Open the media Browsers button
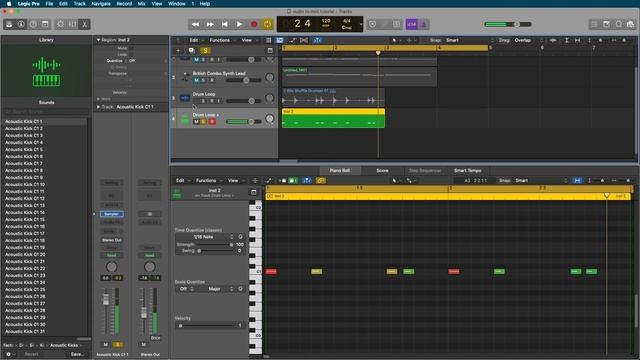 630,24
